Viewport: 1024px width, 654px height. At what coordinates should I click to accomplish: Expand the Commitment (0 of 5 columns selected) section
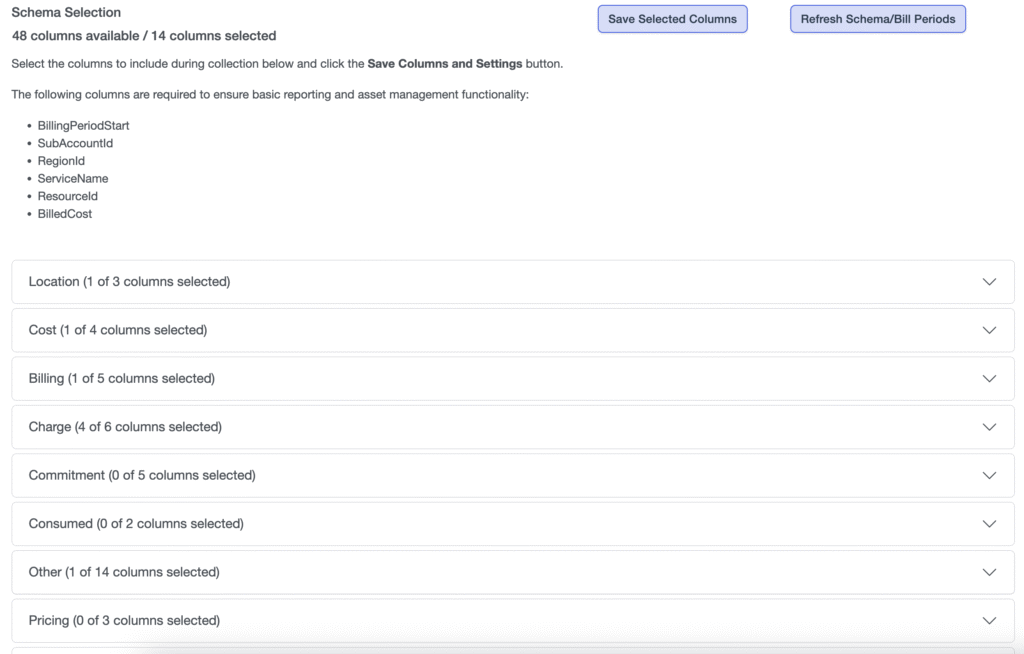(x=142, y=476)
